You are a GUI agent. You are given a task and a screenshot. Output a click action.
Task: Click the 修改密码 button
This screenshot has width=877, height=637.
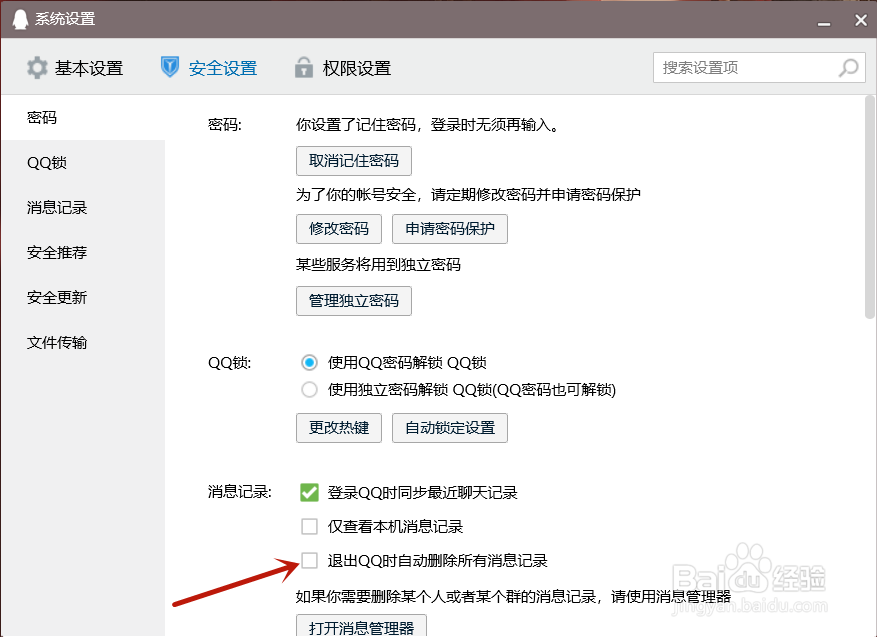tap(338, 228)
